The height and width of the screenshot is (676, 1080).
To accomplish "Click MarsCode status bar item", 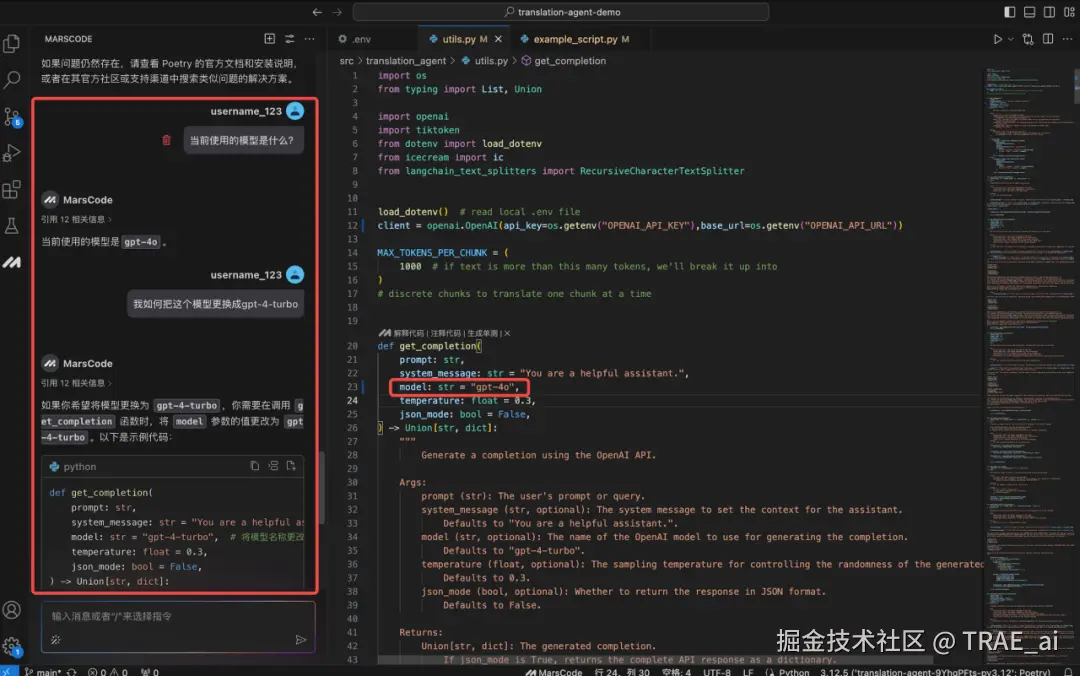I will [x=554, y=672].
